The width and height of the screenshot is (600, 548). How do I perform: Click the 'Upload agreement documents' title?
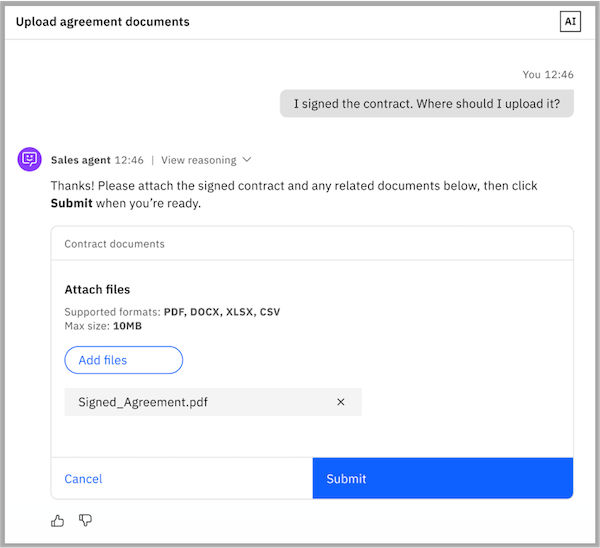pyautogui.click(x=103, y=22)
